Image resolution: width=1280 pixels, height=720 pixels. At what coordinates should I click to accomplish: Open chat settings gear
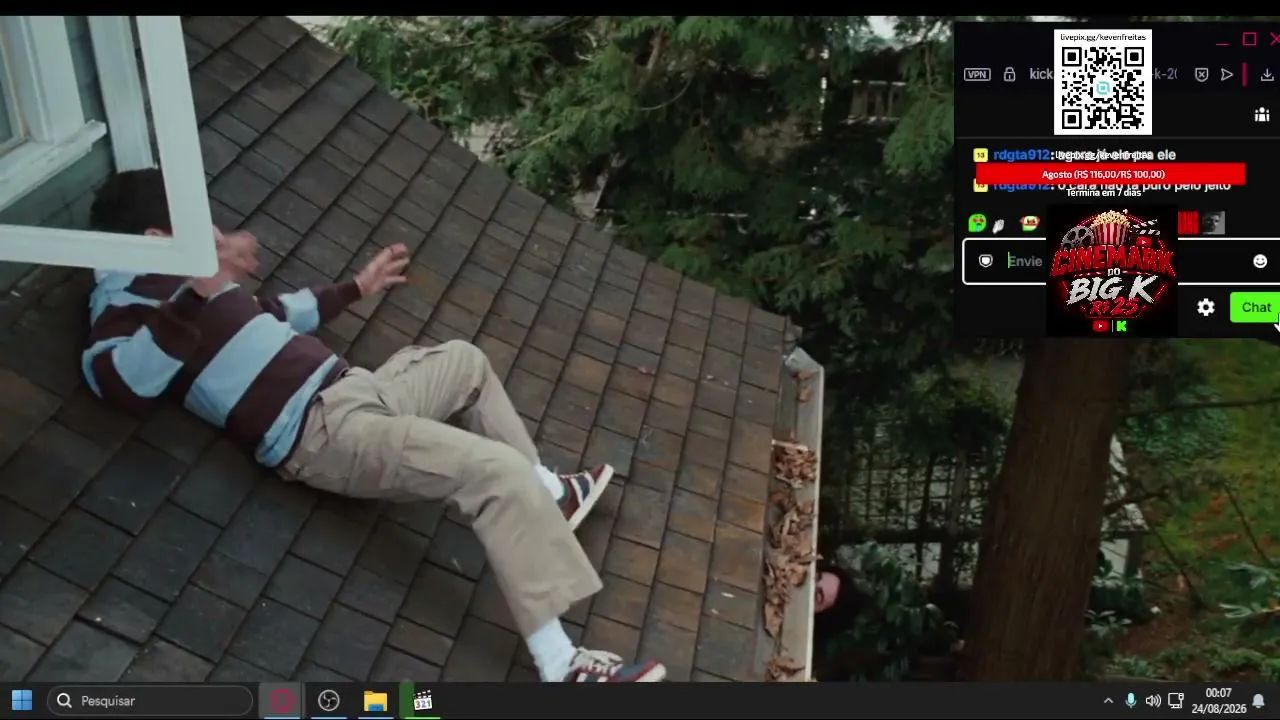pyautogui.click(x=1206, y=308)
